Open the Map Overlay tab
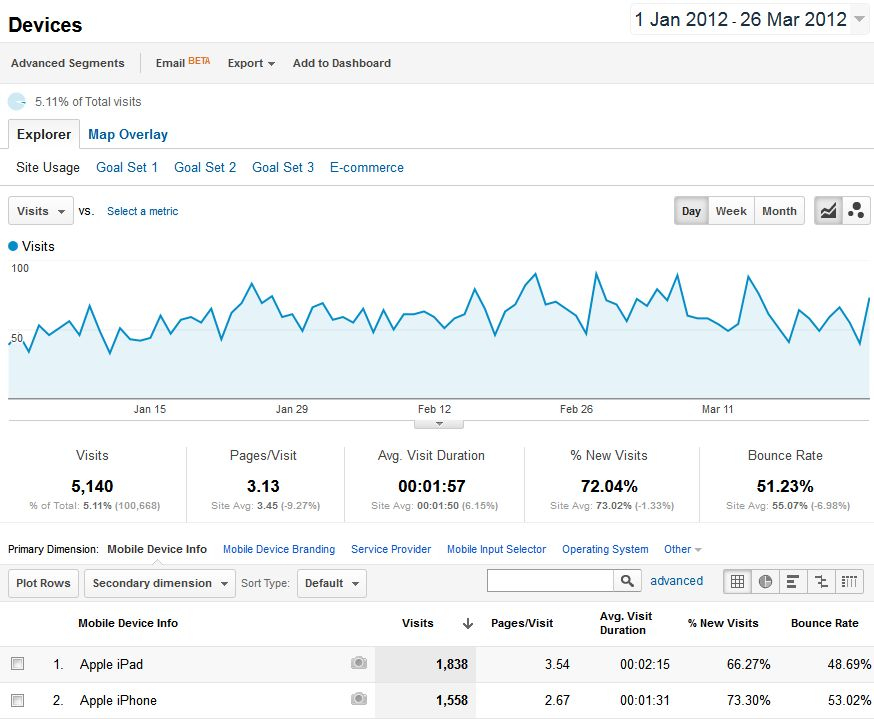The height and width of the screenshot is (719, 874). [128, 134]
